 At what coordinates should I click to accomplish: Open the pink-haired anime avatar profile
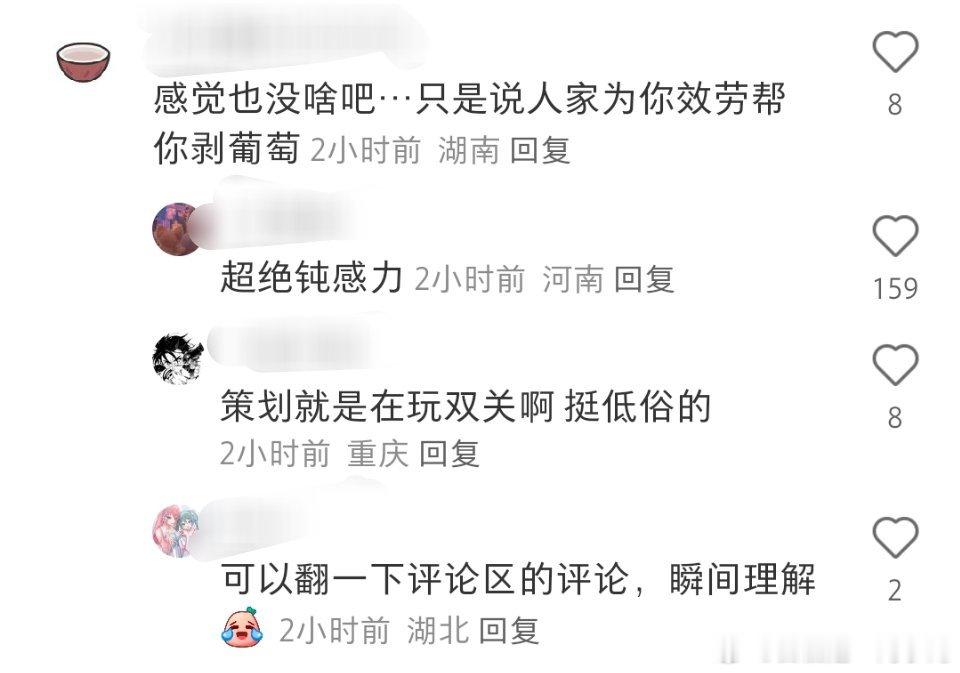tap(176, 531)
